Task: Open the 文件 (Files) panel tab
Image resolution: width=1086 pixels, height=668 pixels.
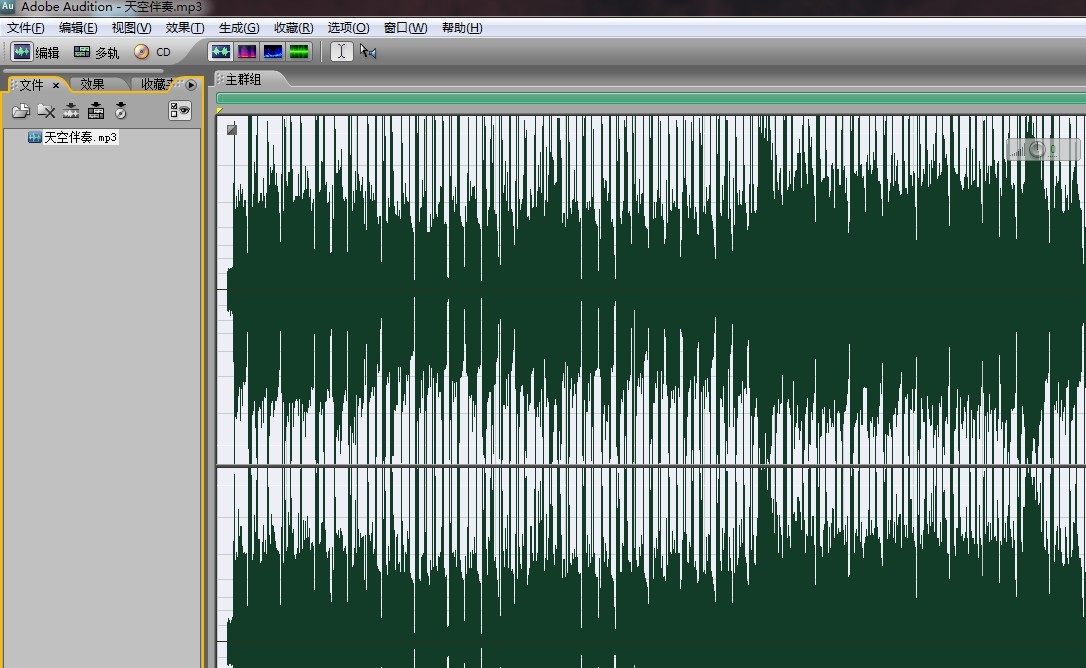Action: 31,85
